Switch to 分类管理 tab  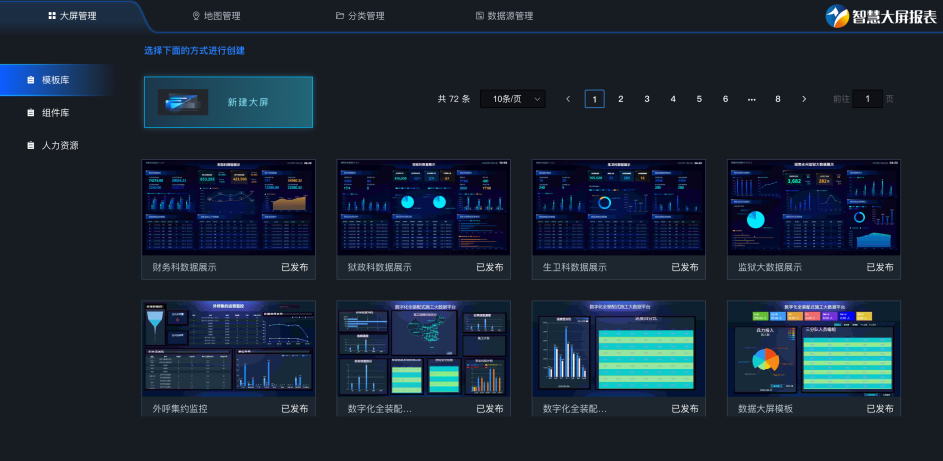point(360,16)
